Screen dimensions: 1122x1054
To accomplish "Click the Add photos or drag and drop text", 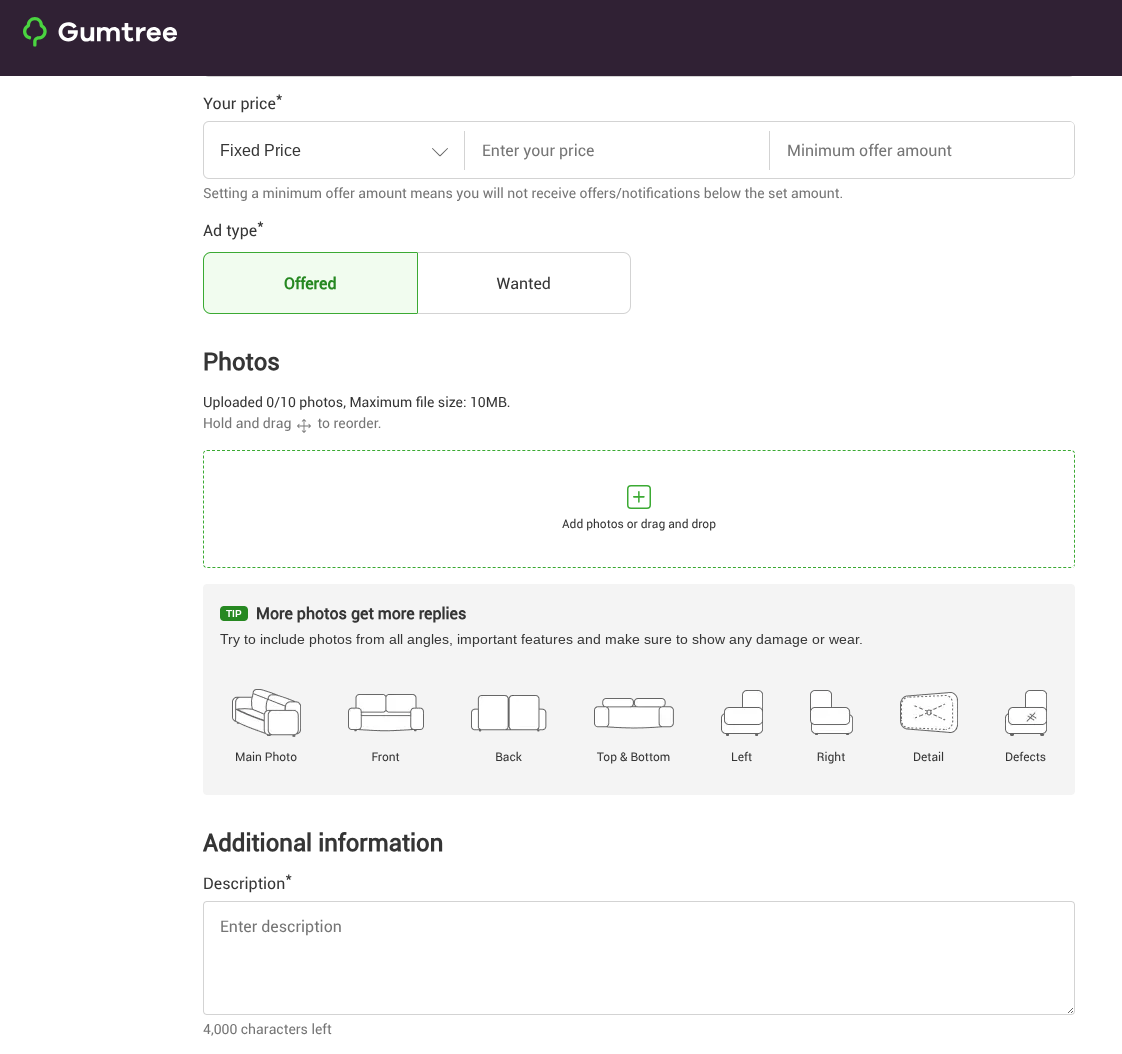I will click(639, 524).
